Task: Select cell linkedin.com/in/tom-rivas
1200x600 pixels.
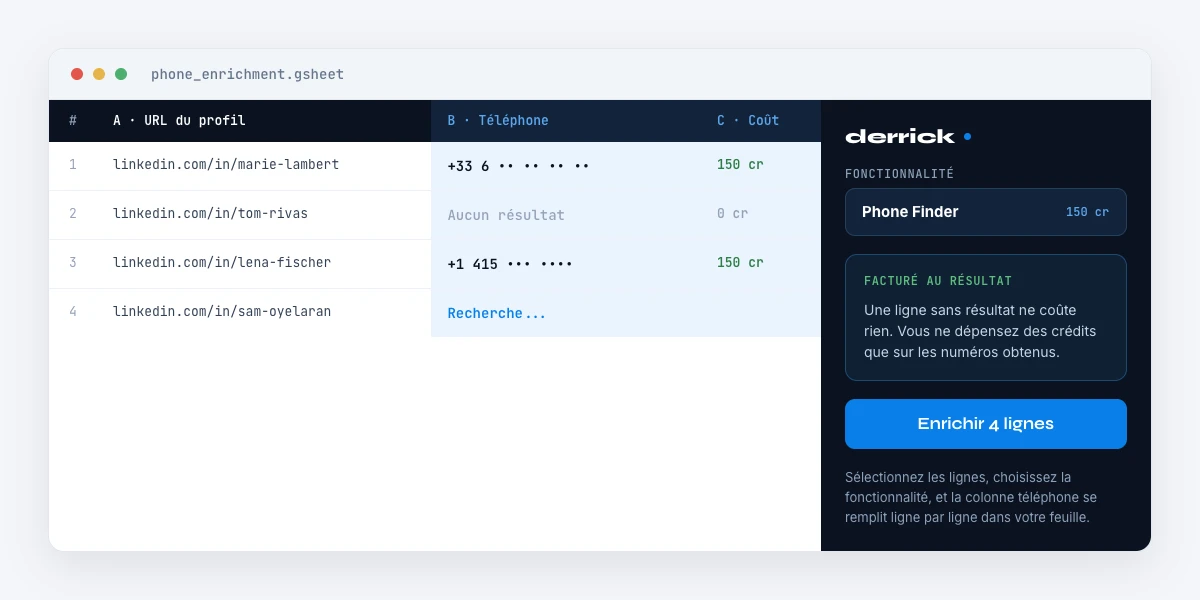Action: point(210,213)
